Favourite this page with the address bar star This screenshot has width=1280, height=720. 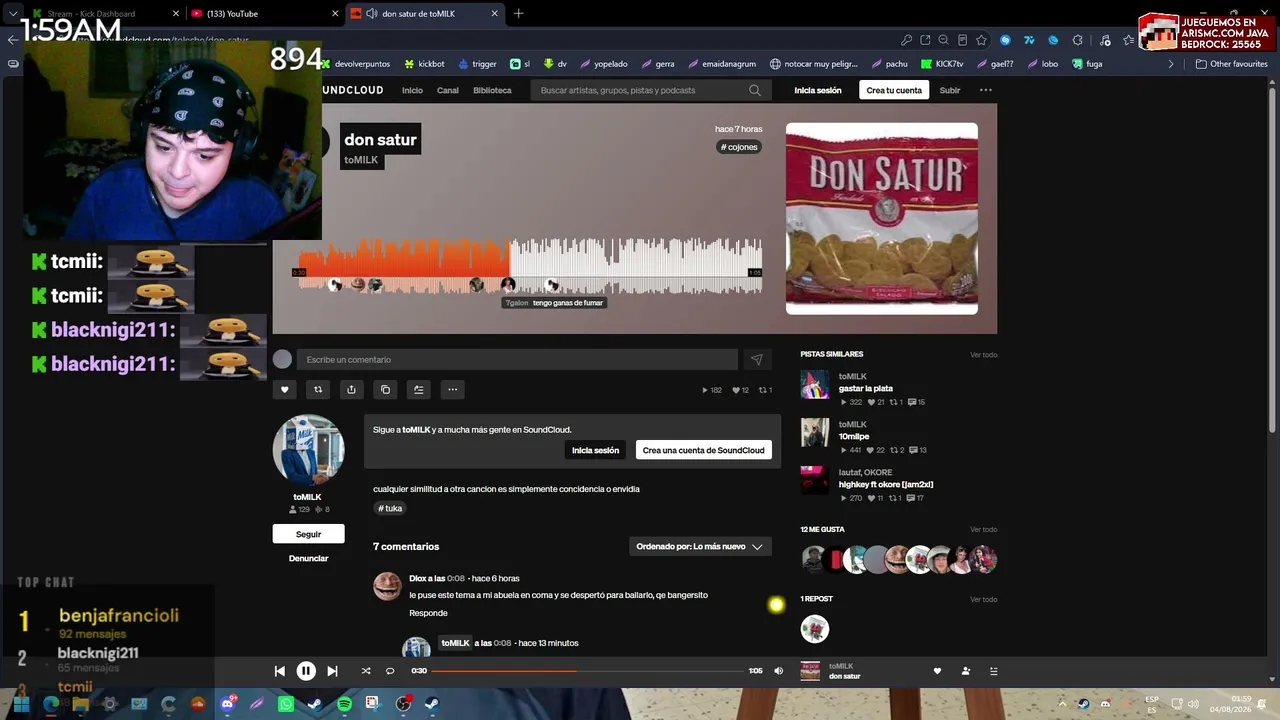tap(981, 40)
